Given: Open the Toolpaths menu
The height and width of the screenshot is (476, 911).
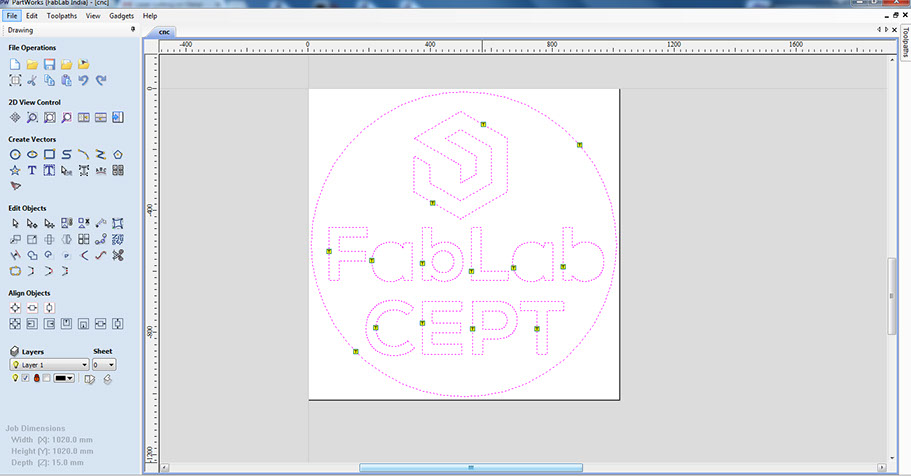Looking at the screenshot, I should pos(62,16).
